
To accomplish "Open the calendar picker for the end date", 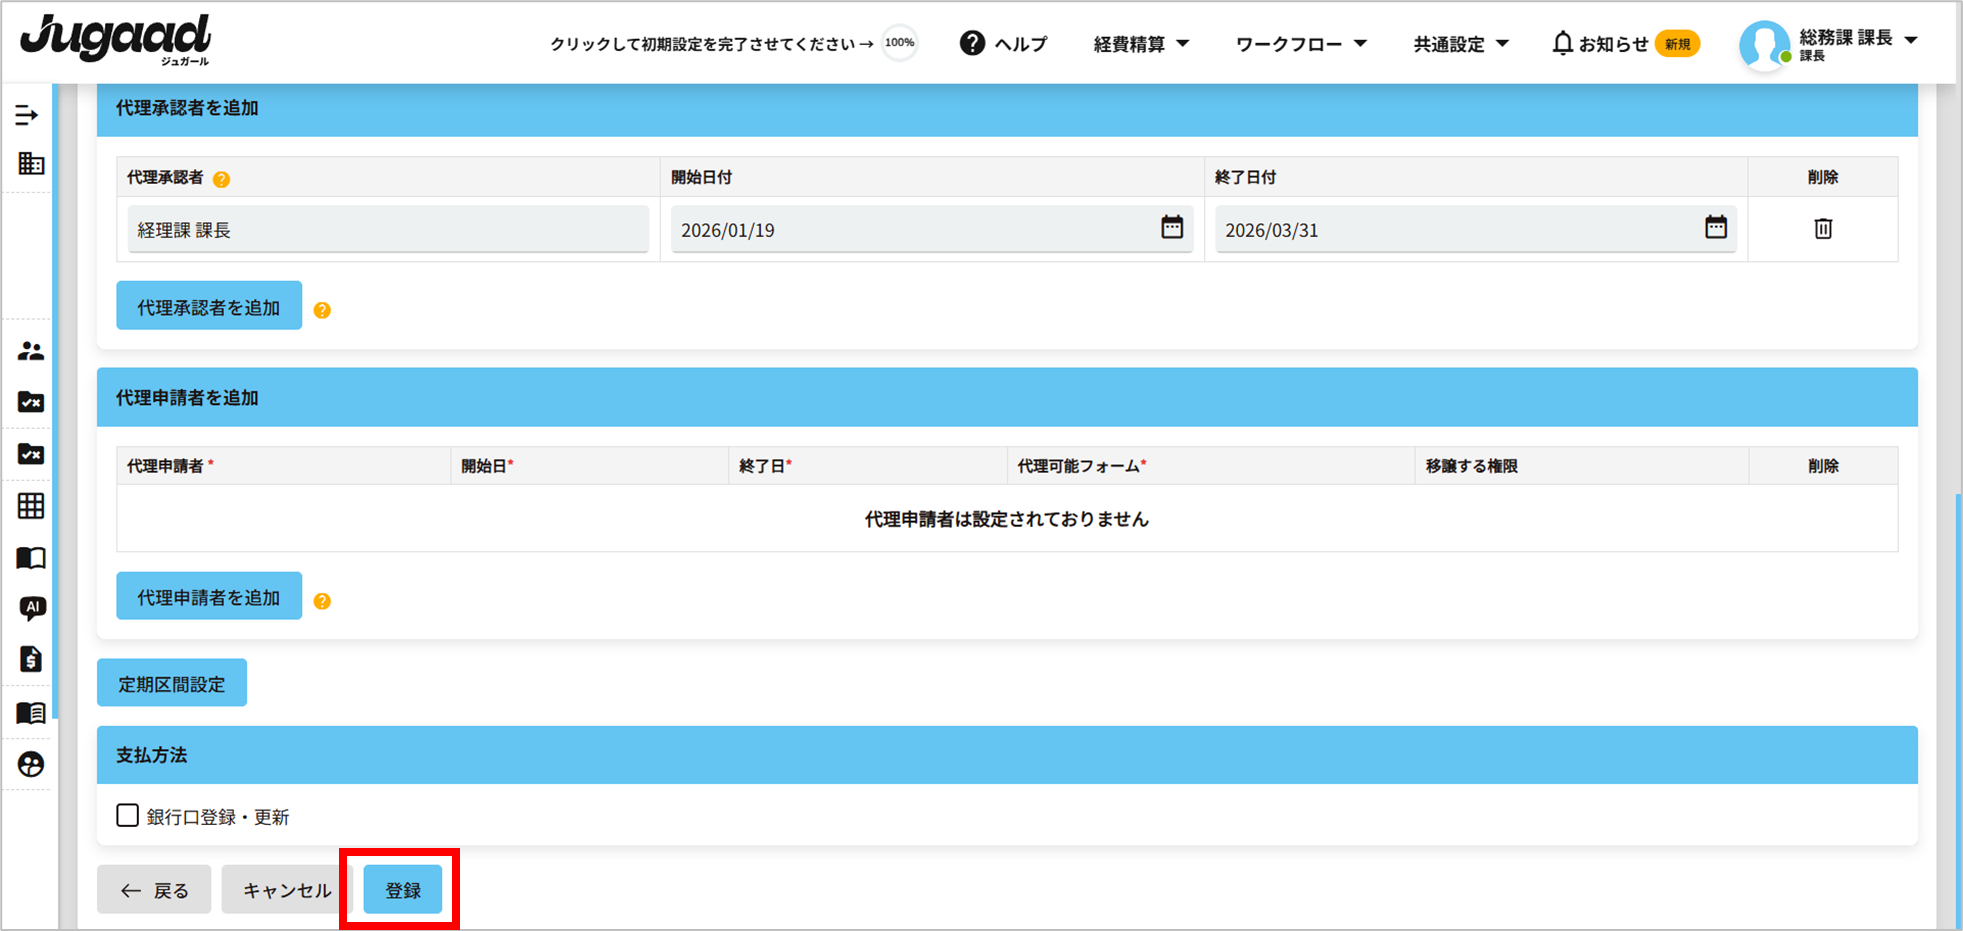I will click(1715, 228).
